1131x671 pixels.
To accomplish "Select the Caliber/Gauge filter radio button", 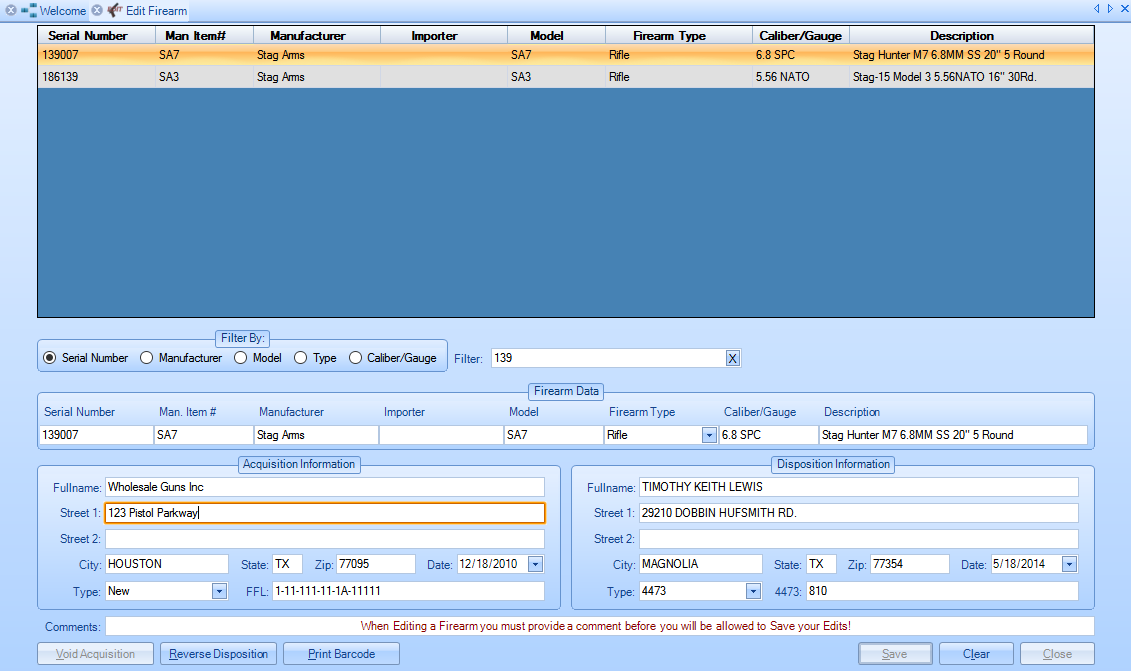I will 355,358.
